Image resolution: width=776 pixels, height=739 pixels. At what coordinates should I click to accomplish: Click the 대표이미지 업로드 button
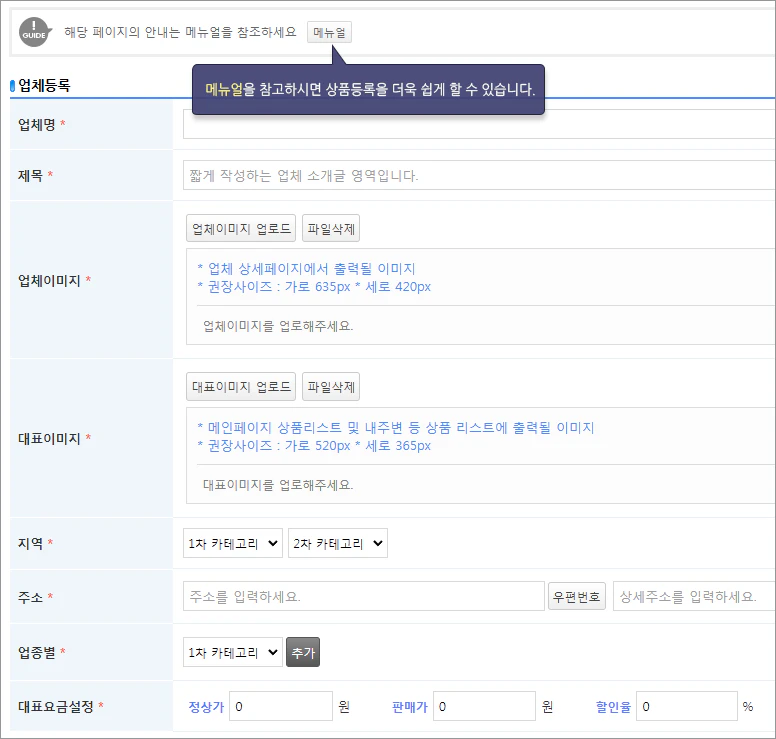[241, 387]
